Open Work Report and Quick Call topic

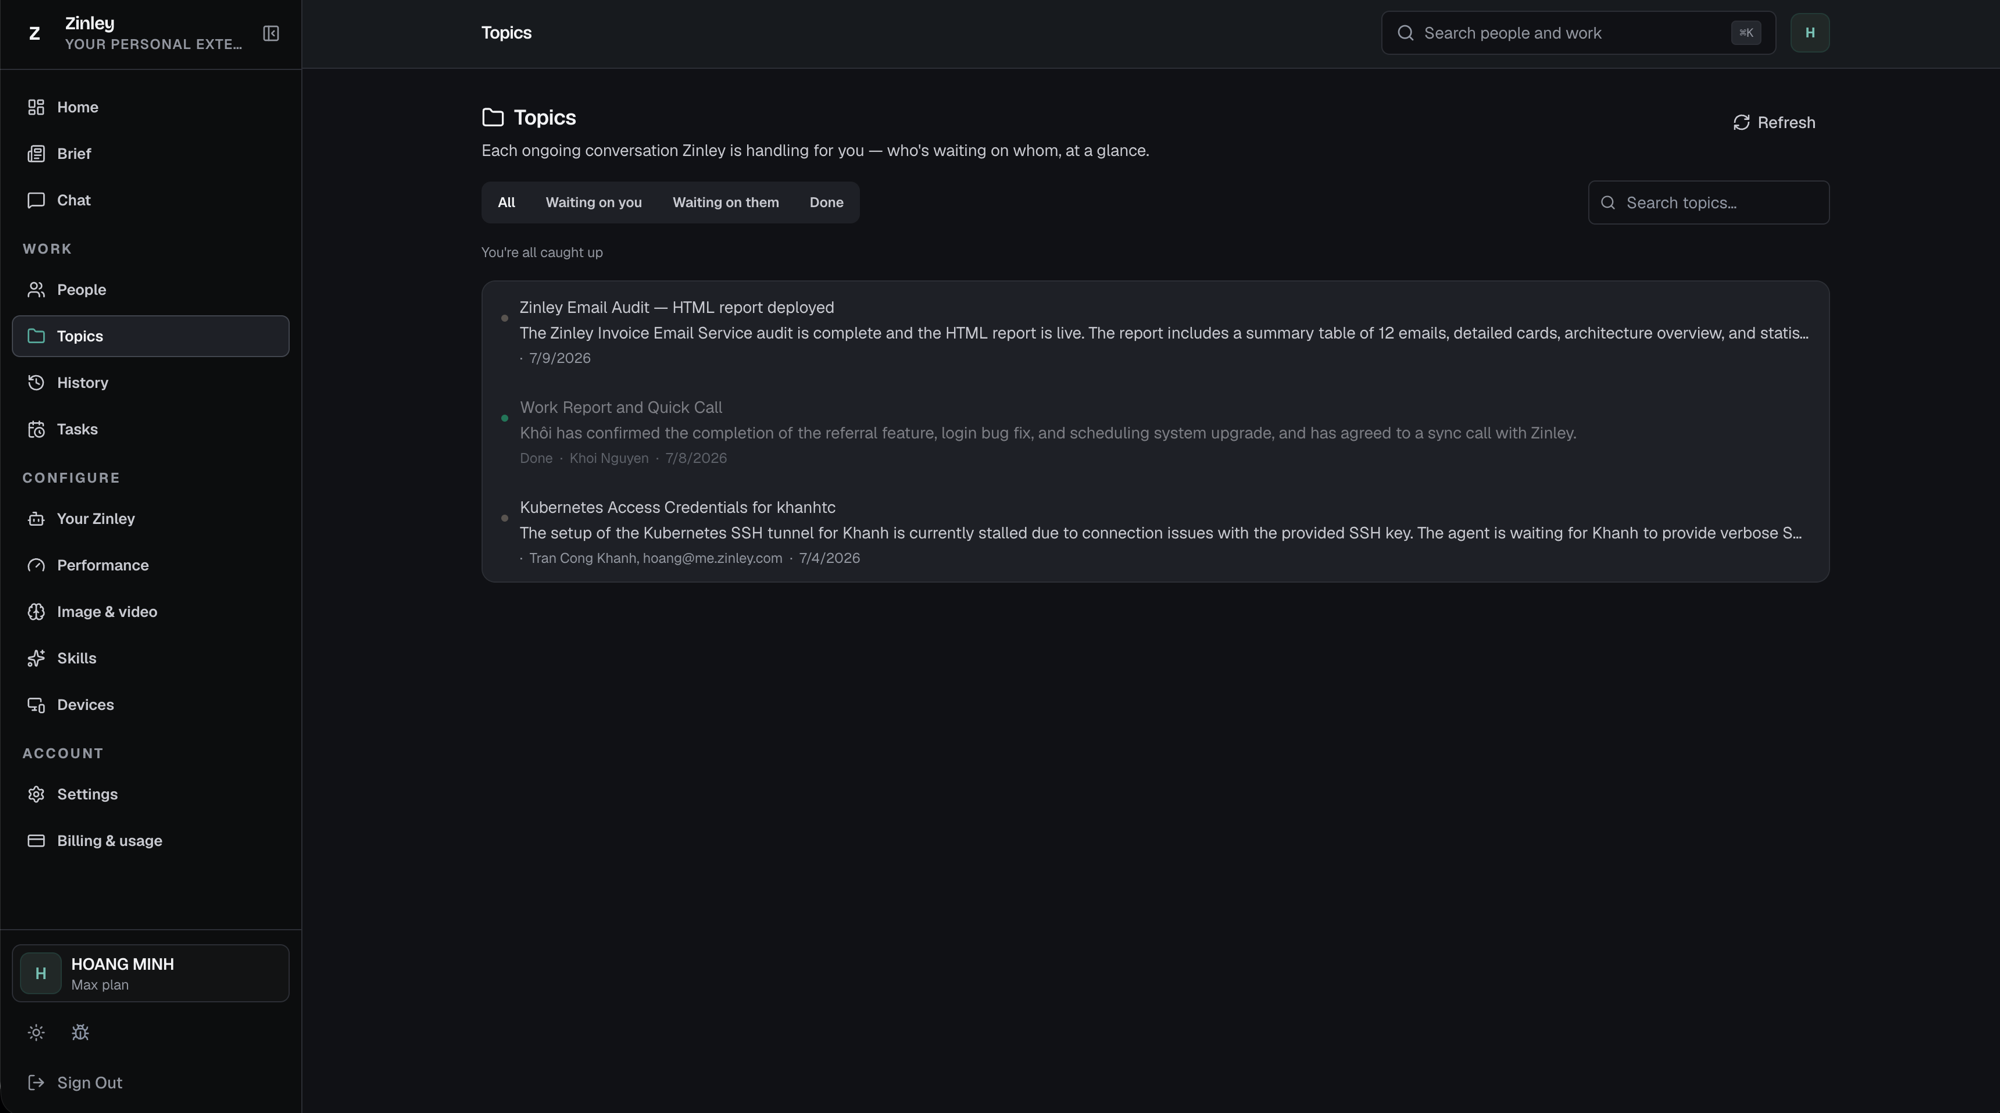[x=1155, y=431]
